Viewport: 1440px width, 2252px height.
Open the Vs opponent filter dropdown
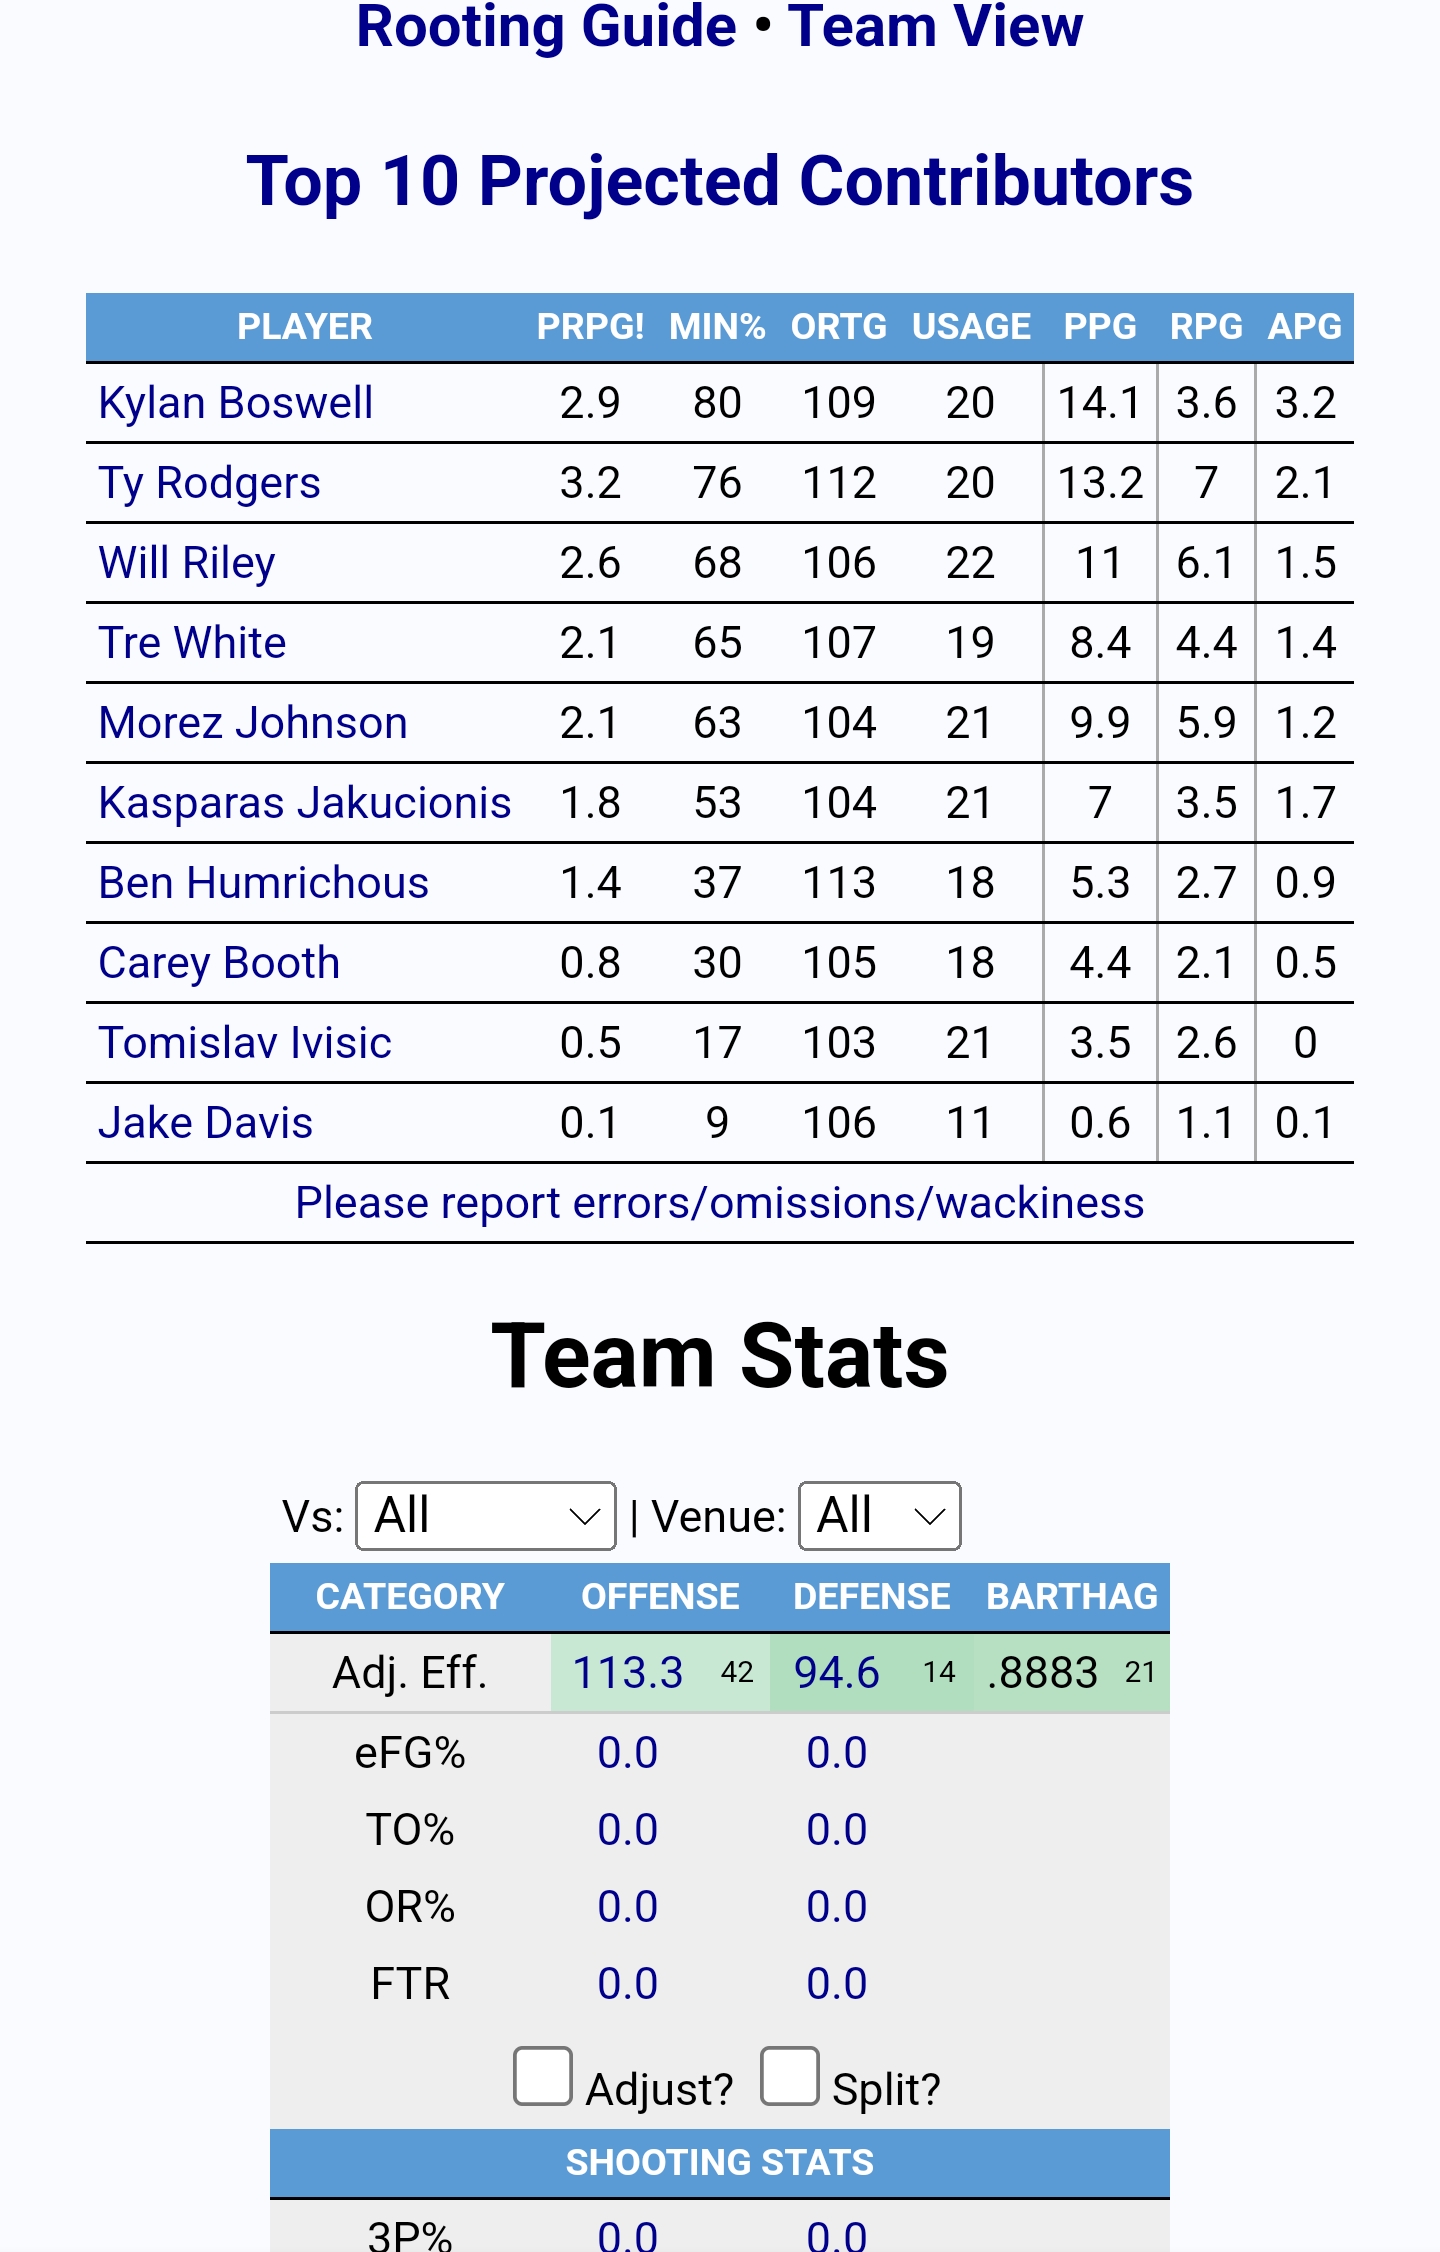point(486,1516)
